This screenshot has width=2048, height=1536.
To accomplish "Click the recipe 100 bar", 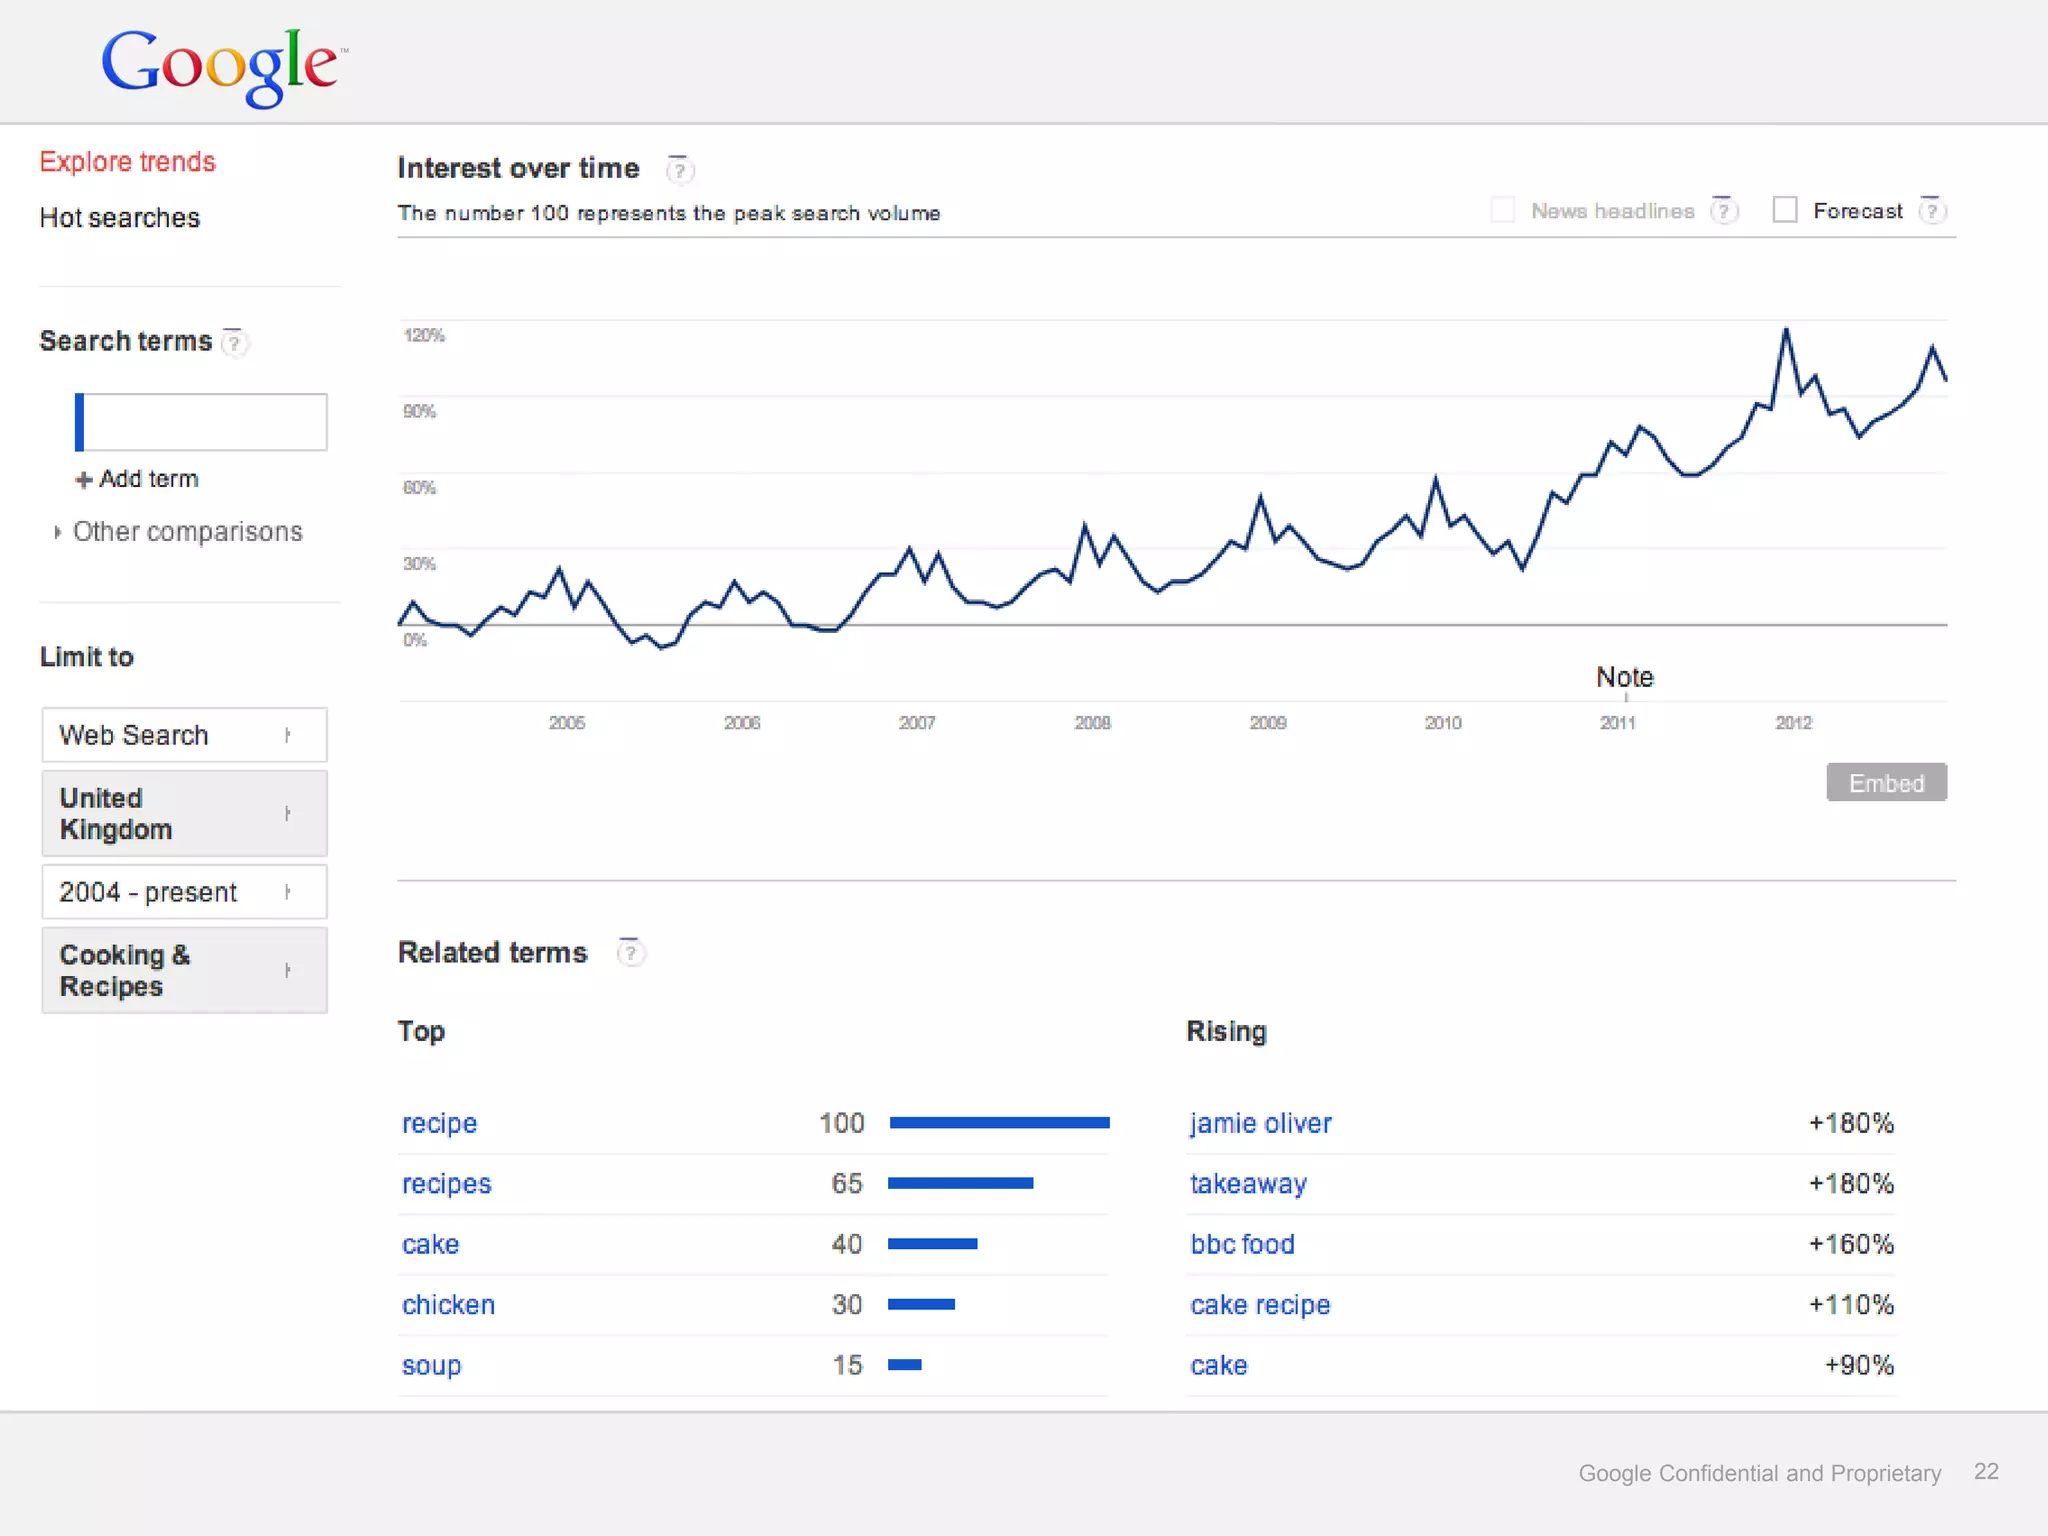I will click(x=999, y=1123).
